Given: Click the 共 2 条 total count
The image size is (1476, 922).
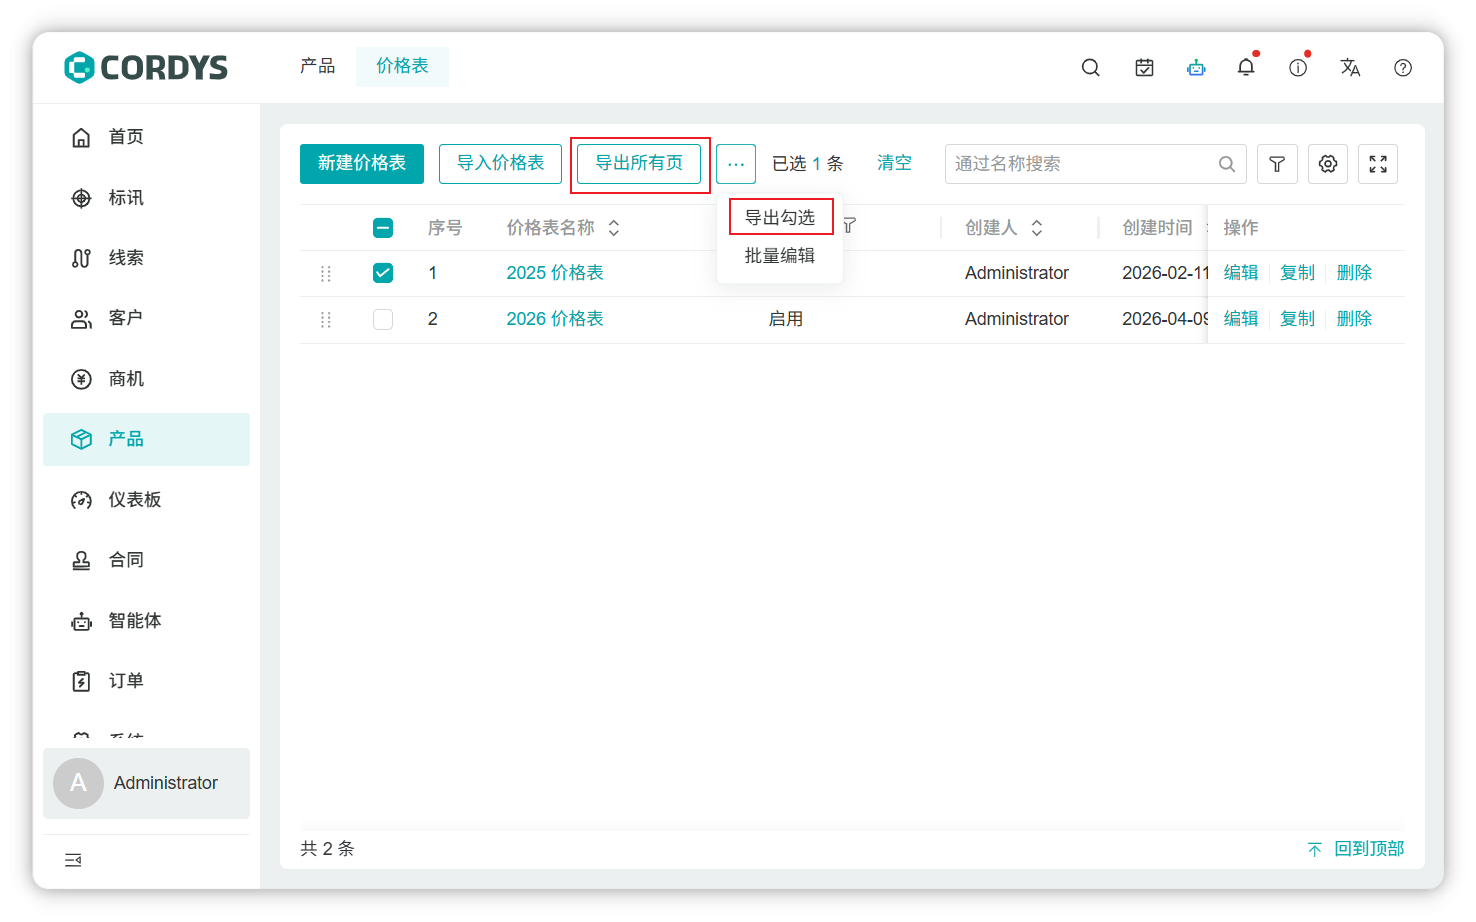Looking at the screenshot, I should tap(328, 849).
